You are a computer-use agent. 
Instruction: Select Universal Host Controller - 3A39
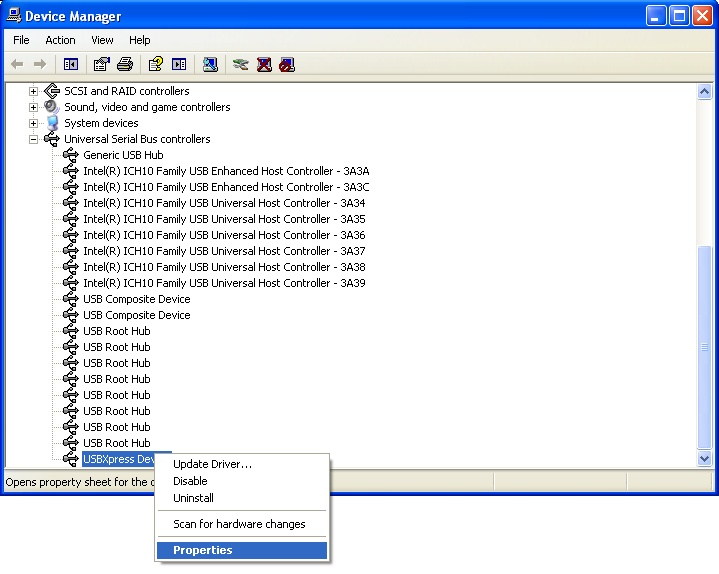coord(224,283)
